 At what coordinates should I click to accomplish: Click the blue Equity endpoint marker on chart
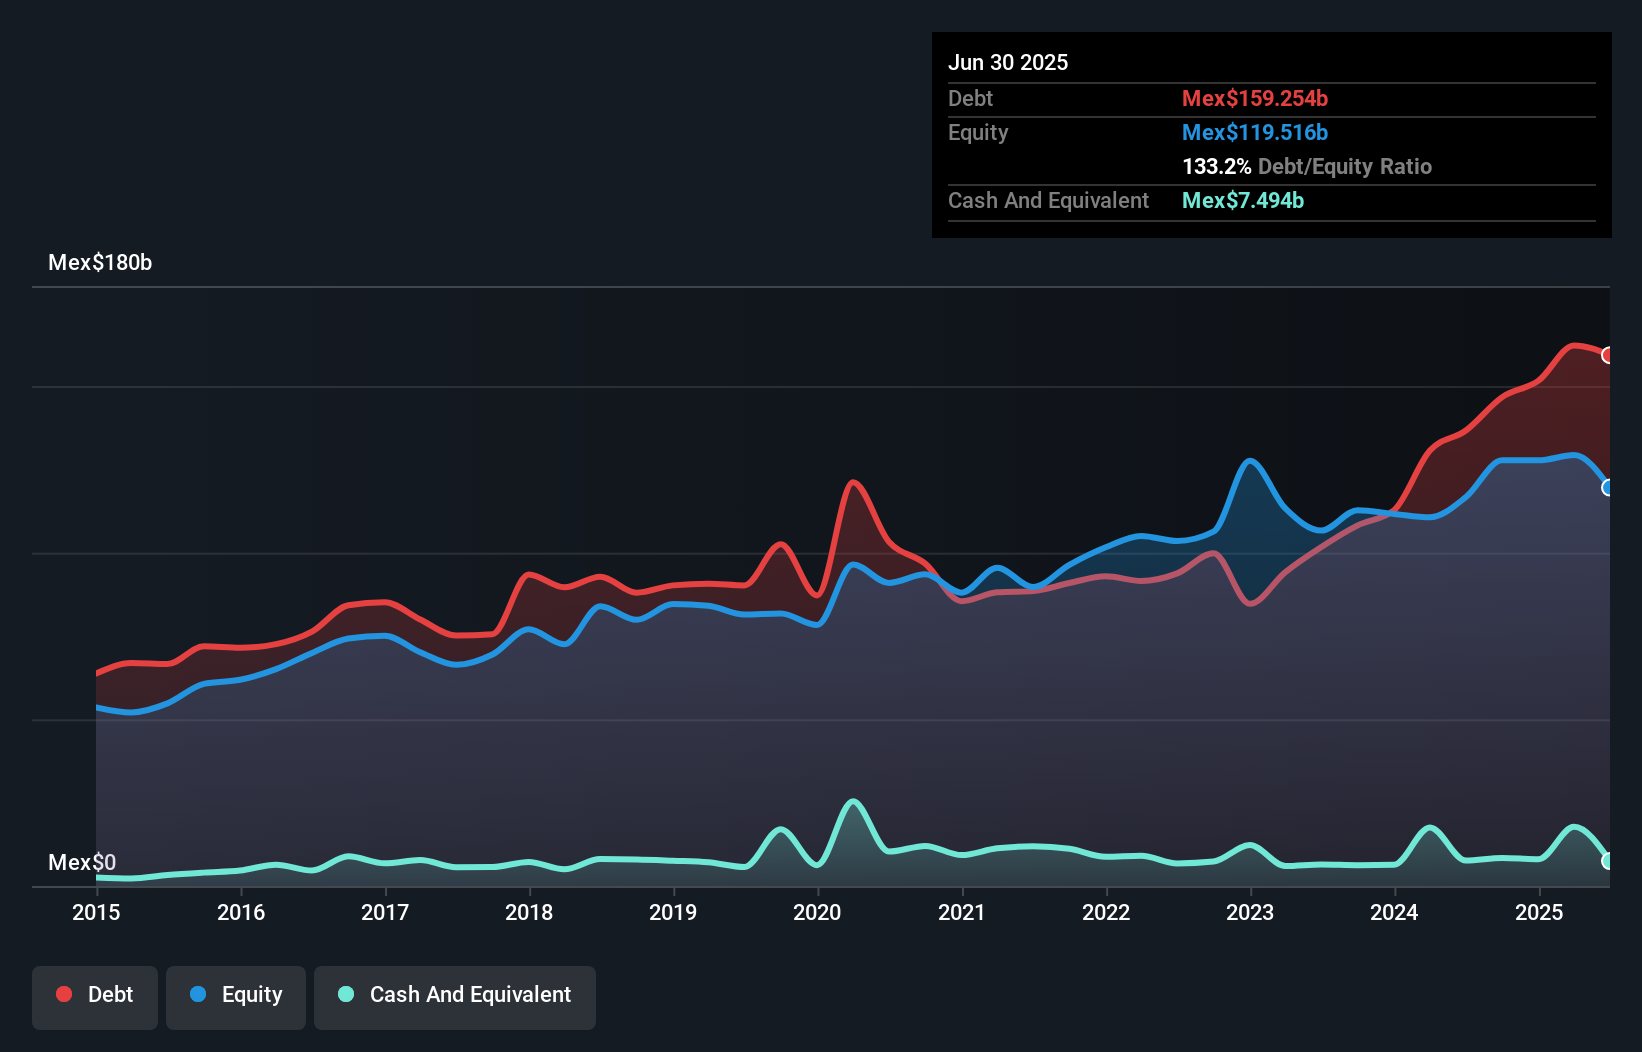1607,488
